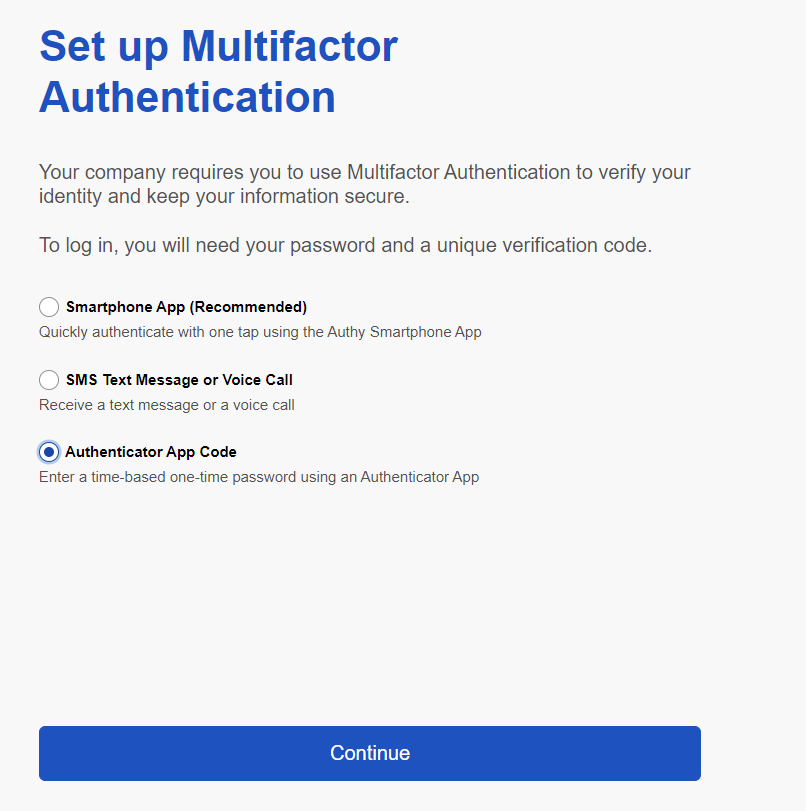
Task: Click "Authenticator App" ending the last description
Action: (420, 477)
